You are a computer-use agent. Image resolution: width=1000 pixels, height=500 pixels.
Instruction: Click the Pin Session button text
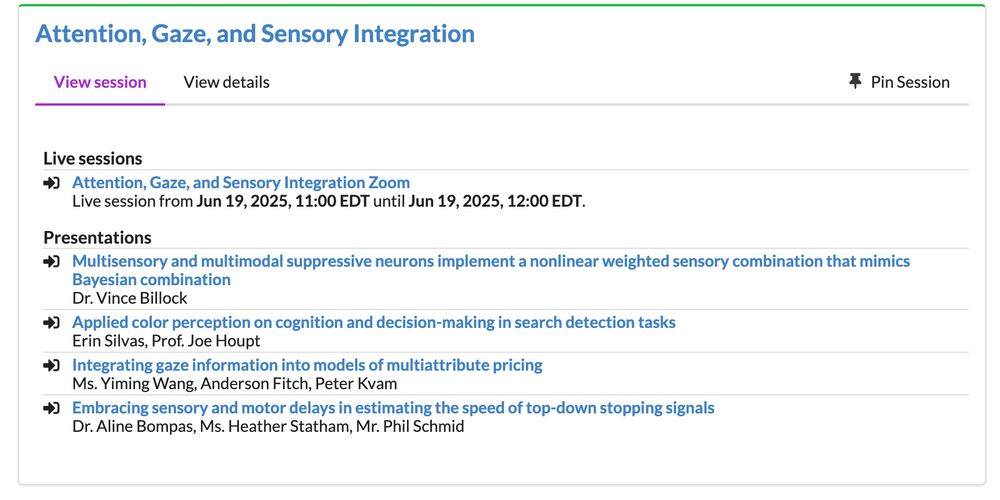point(910,82)
